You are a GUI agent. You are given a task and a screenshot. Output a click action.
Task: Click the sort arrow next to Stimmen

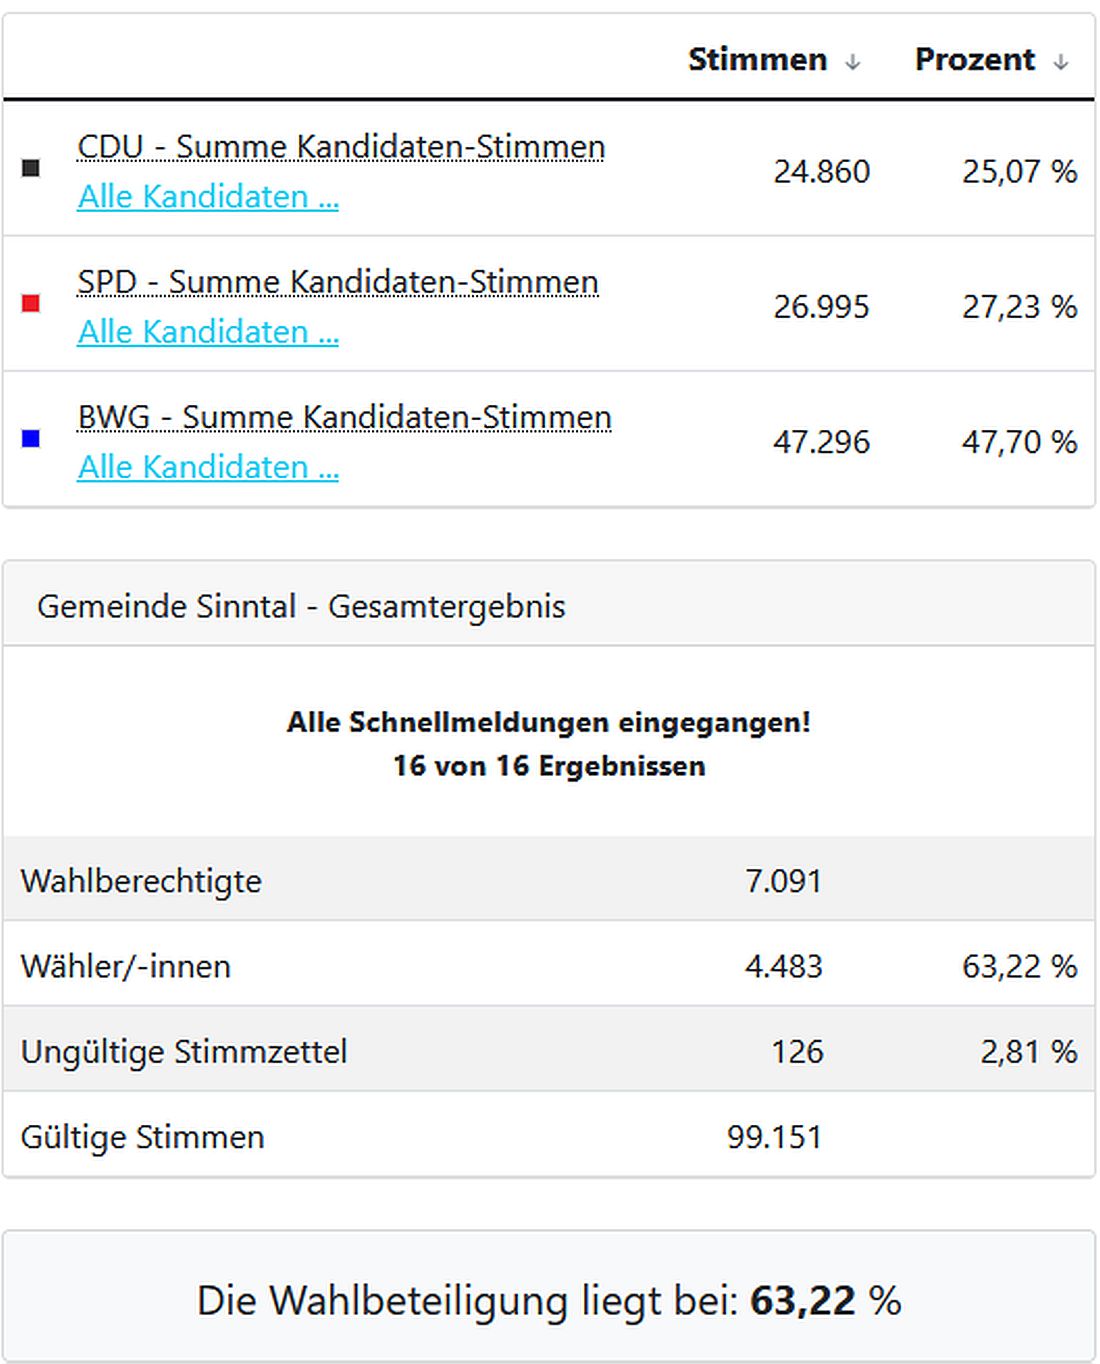click(x=851, y=60)
